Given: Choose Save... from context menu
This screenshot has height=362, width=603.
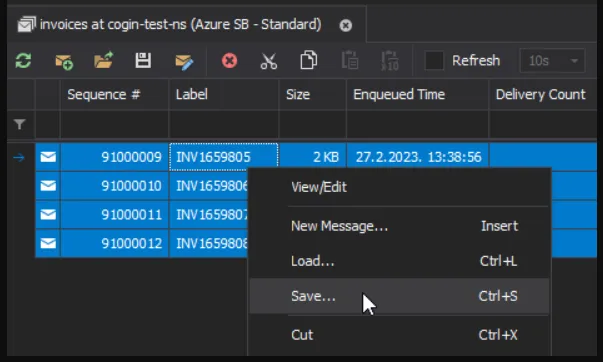Looking at the screenshot, I should tap(399, 296).
